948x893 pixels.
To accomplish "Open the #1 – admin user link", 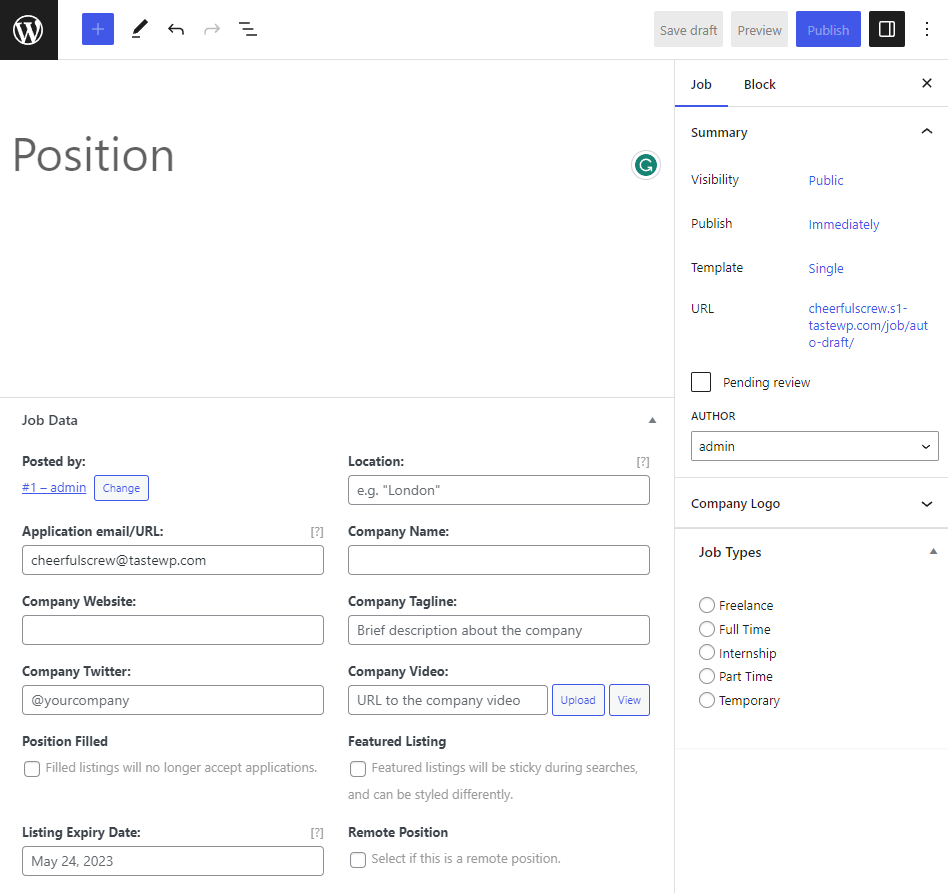I will (x=54, y=487).
